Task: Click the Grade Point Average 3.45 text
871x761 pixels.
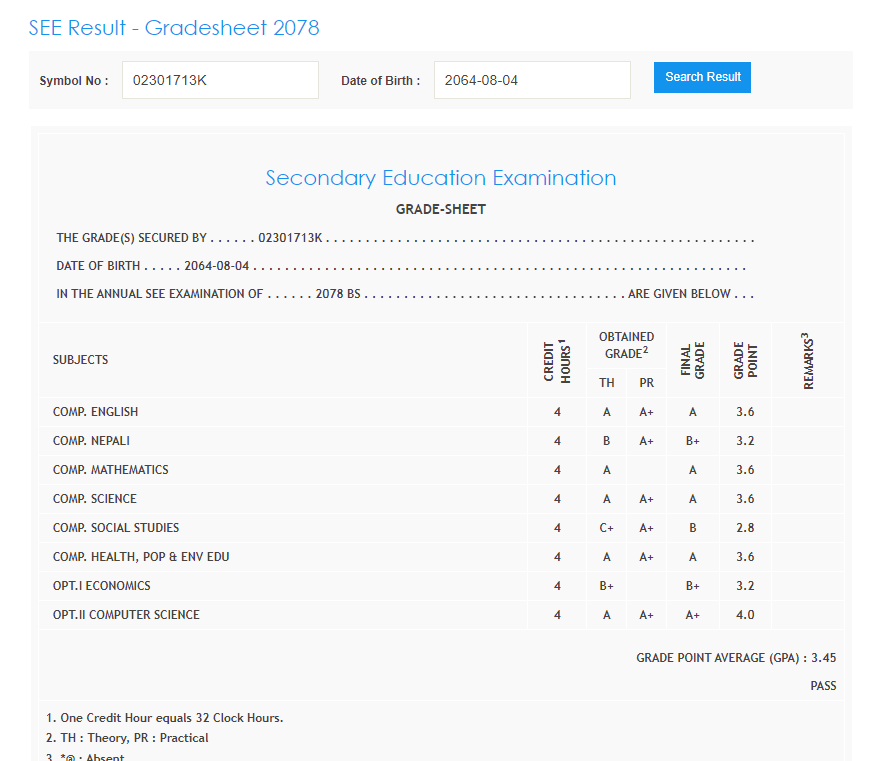Action: 735,658
